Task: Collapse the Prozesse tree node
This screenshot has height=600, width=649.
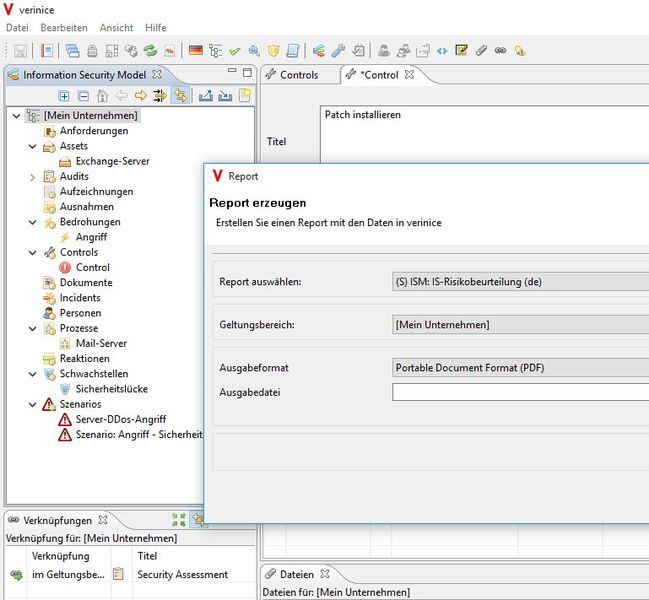Action: pyautogui.click(x=32, y=329)
